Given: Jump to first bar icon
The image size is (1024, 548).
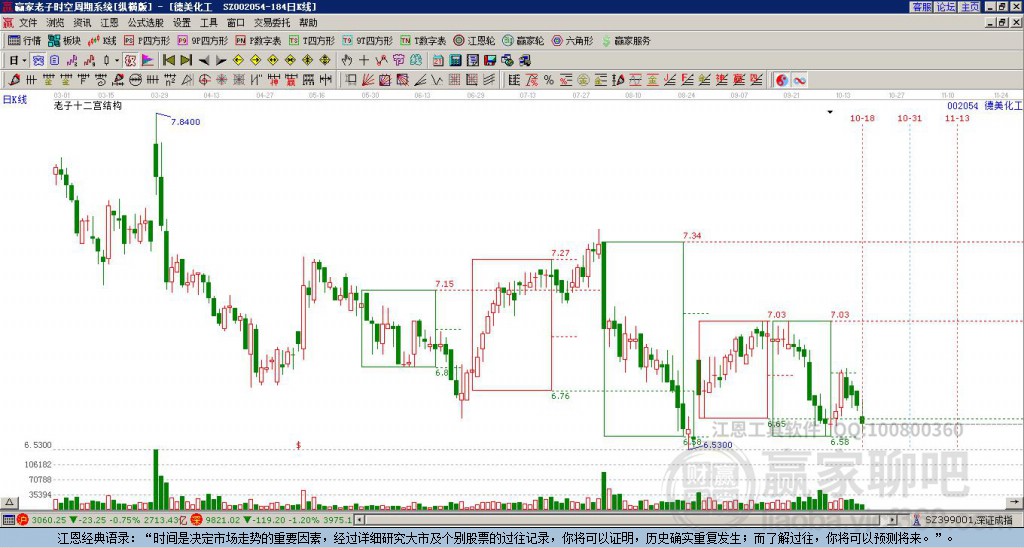Looking at the screenshot, I should (x=168, y=60).
